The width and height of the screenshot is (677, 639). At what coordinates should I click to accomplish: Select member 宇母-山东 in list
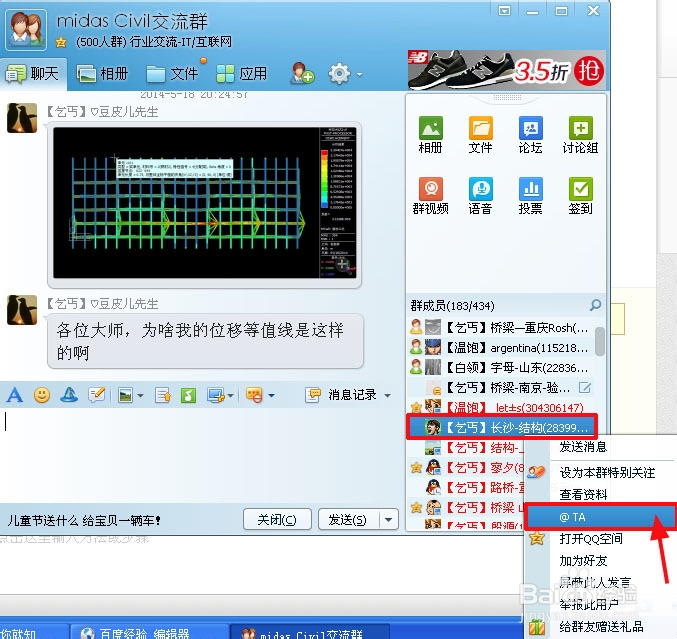click(499, 368)
